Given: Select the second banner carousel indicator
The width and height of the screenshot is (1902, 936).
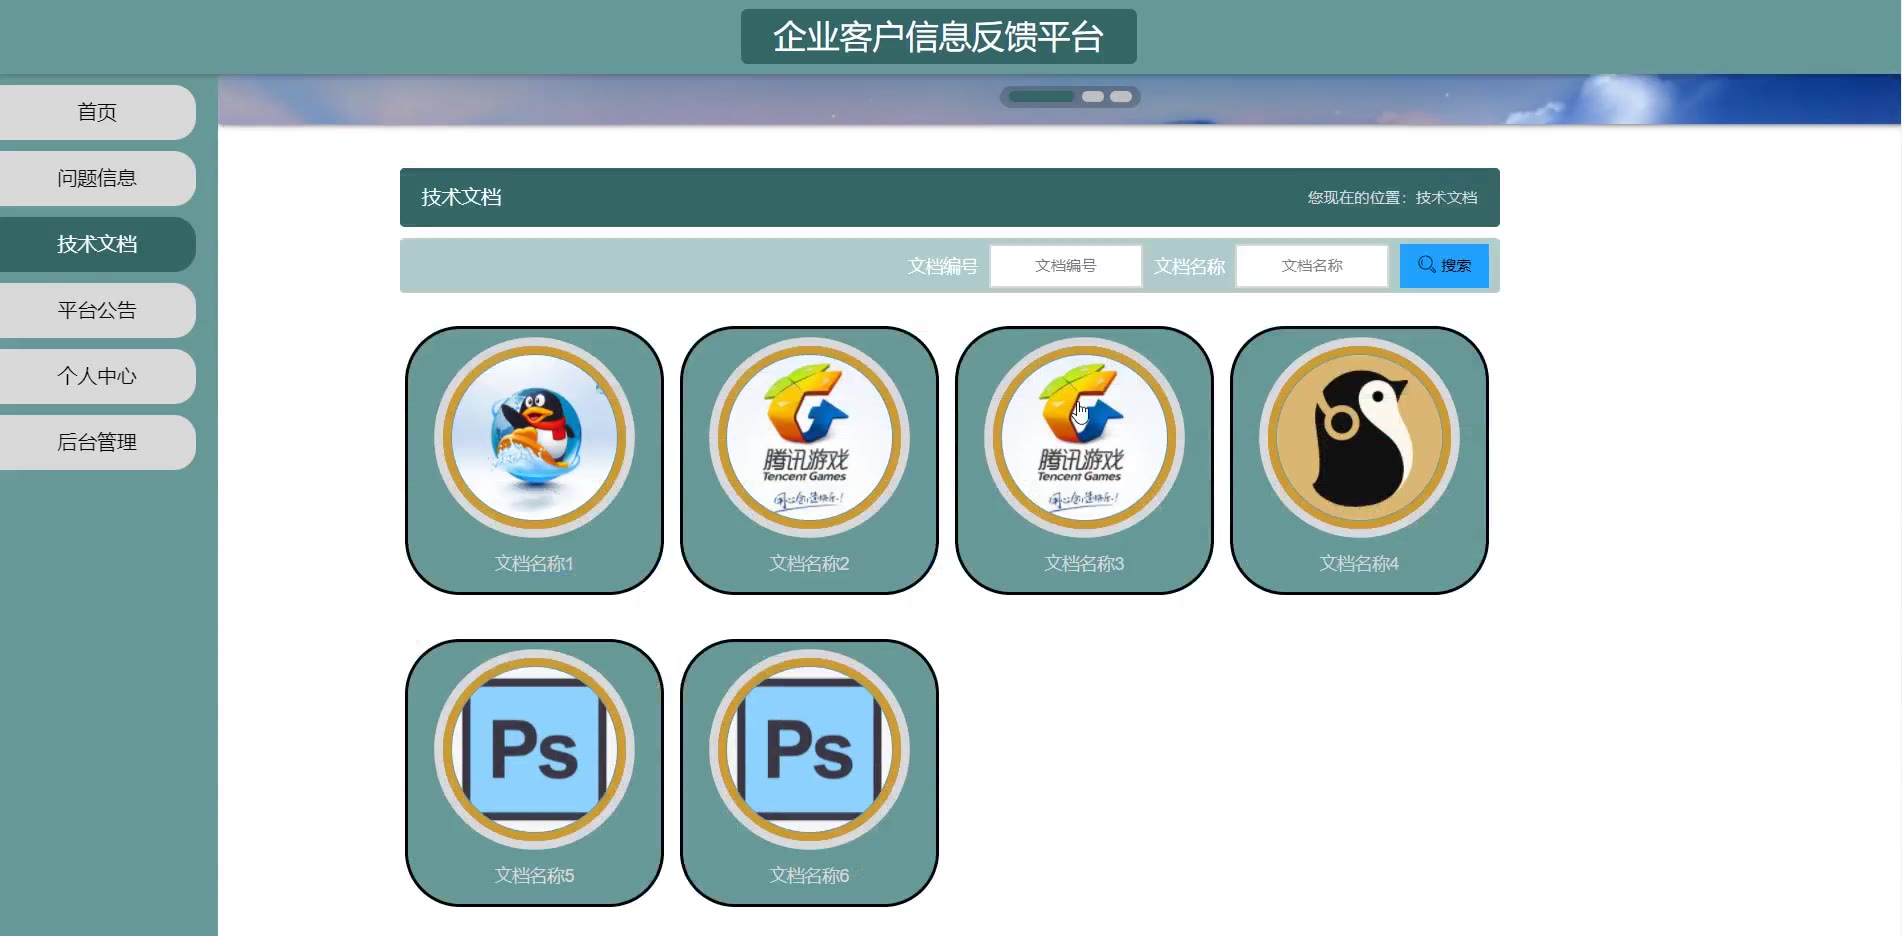Looking at the screenshot, I should [1093, 97].
